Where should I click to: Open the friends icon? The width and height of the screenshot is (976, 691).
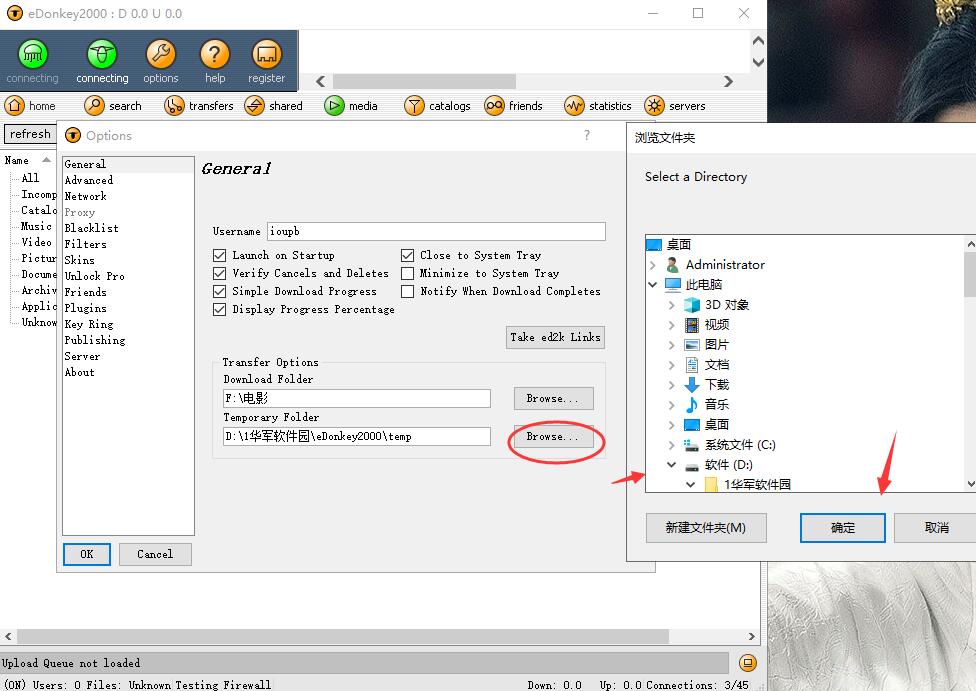[494, 106]
